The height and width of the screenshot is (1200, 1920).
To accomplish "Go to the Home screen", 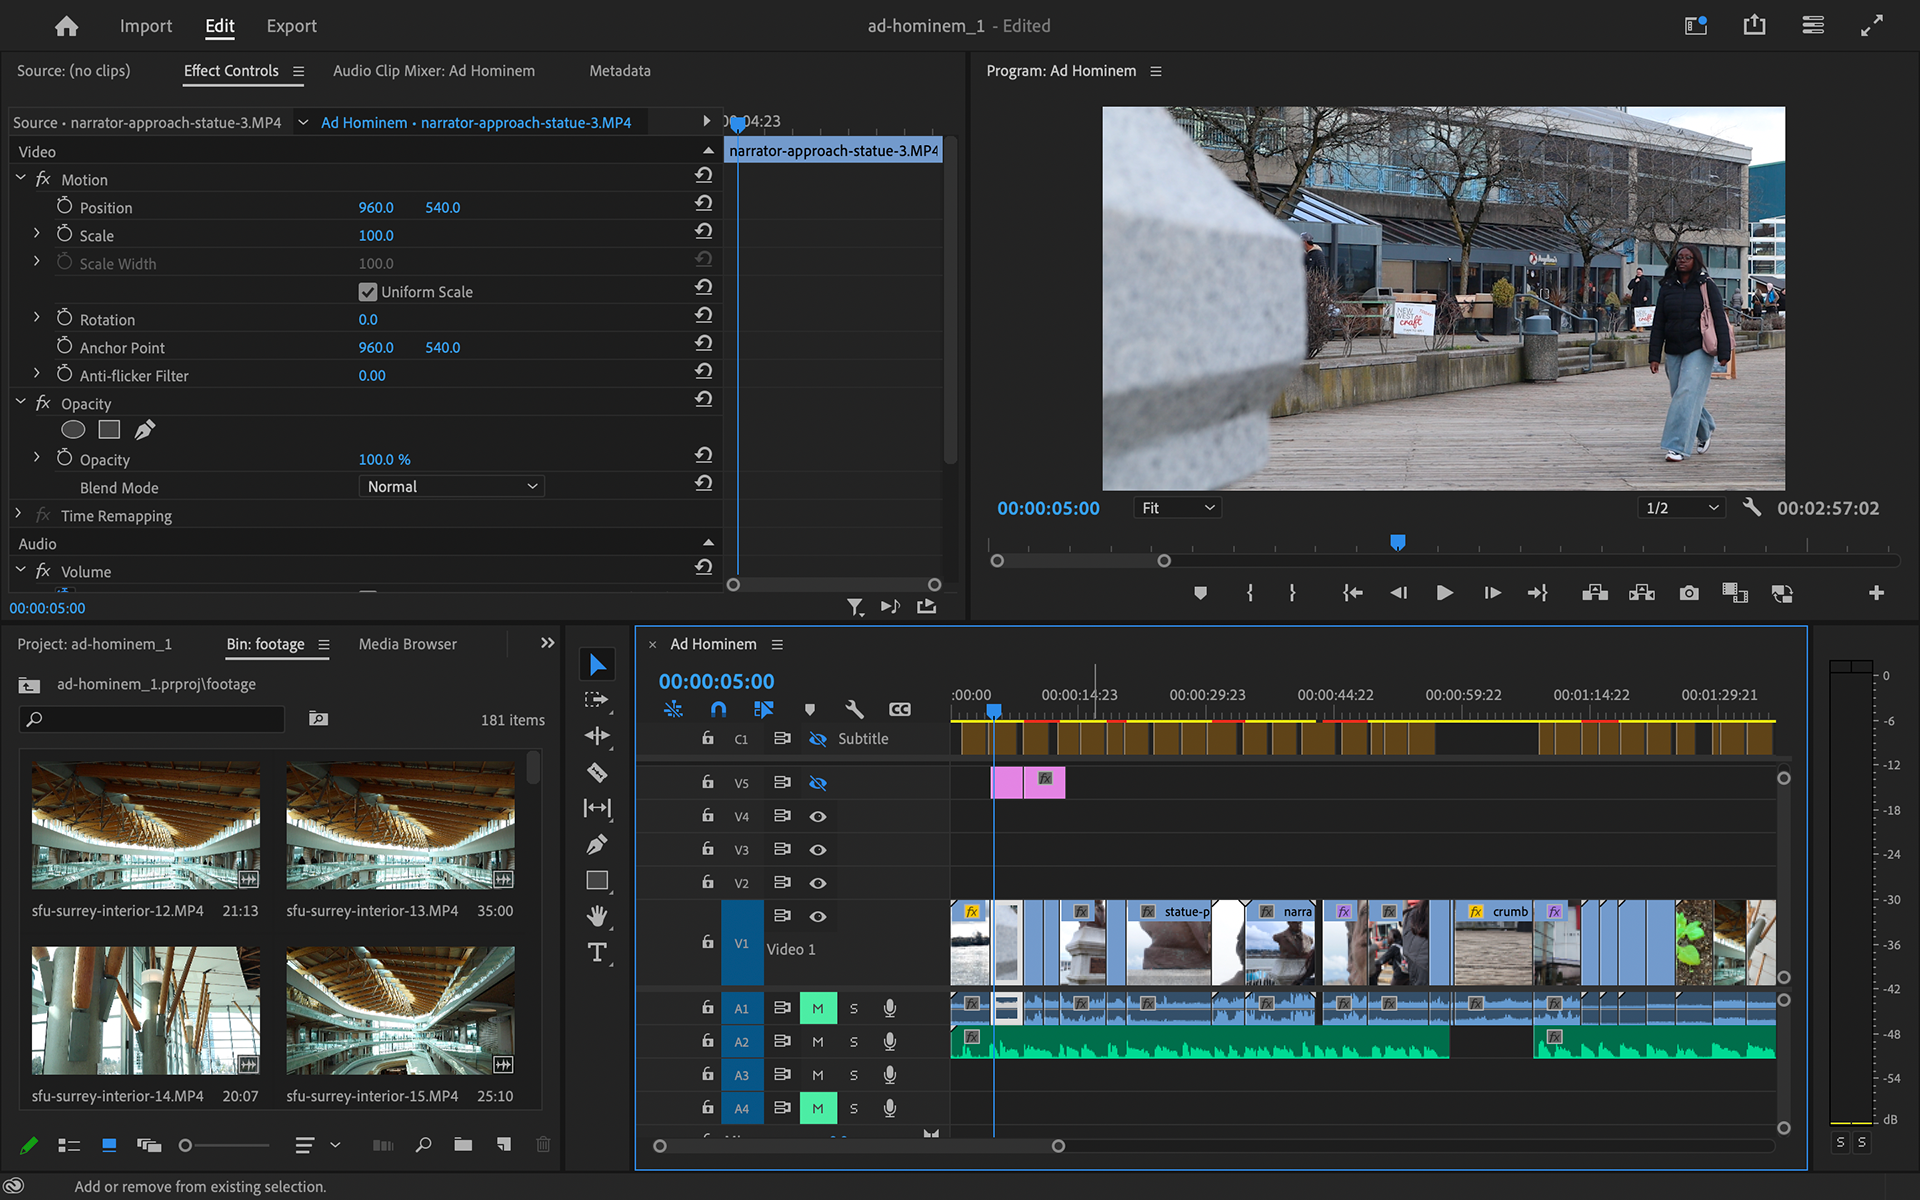I will tap(66, 26).
